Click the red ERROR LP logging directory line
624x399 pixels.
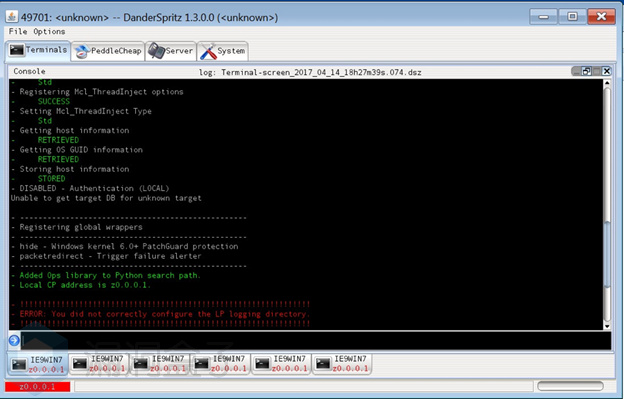(164, 314)
